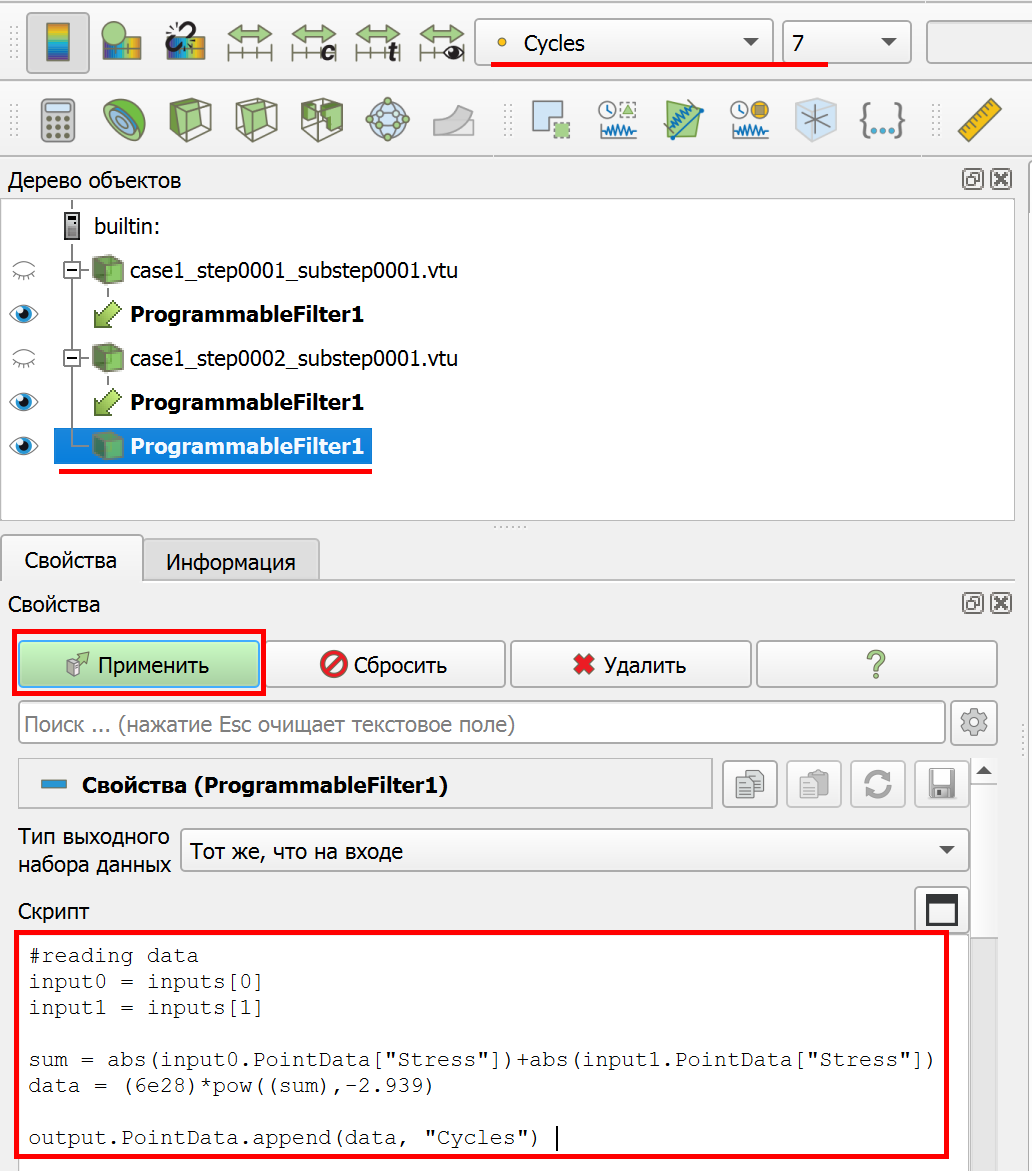The image size is (1032, 1171).
Task: Close the Дерево объектов panel
Action: point(1001,179)
